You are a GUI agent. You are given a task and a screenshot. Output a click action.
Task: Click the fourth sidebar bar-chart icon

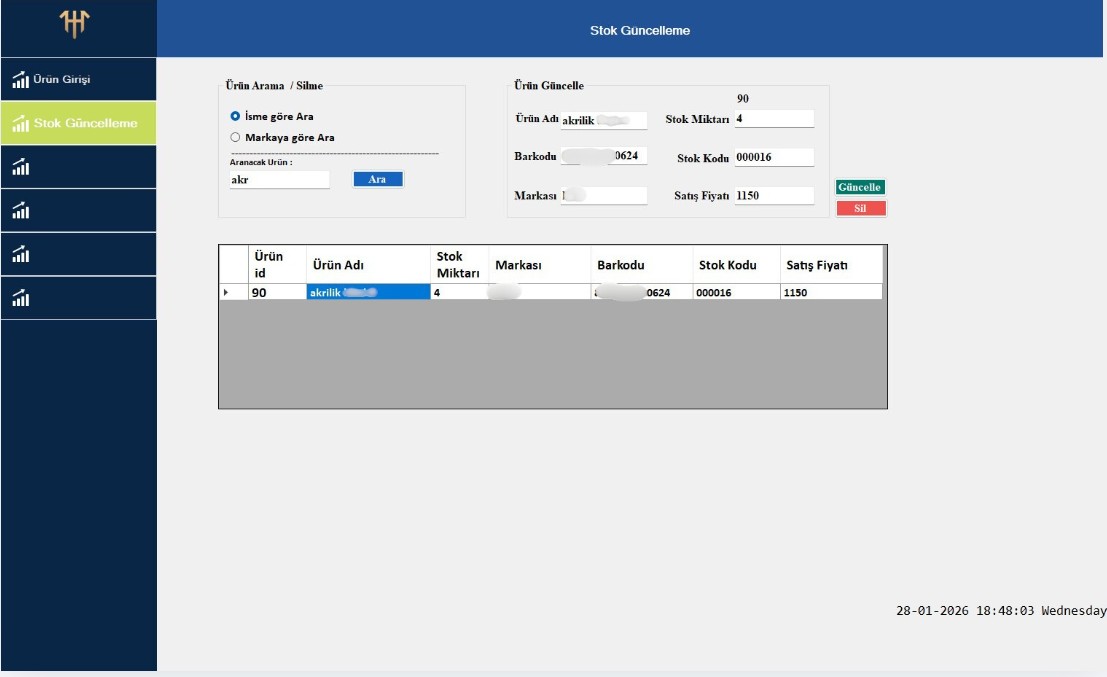pyautogui.click(x=21, y=211)
